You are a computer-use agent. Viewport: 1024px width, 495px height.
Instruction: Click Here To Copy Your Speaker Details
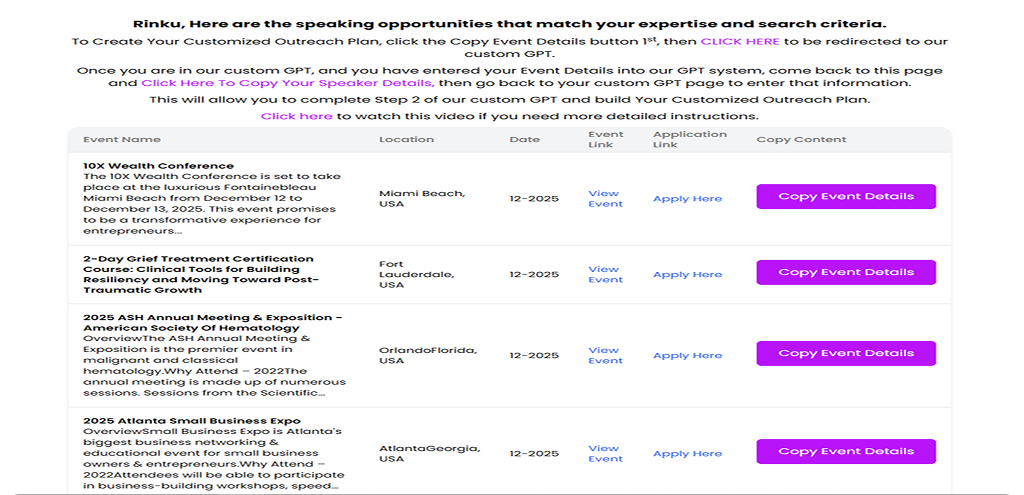pyautogui.click(x=287, y=84)
